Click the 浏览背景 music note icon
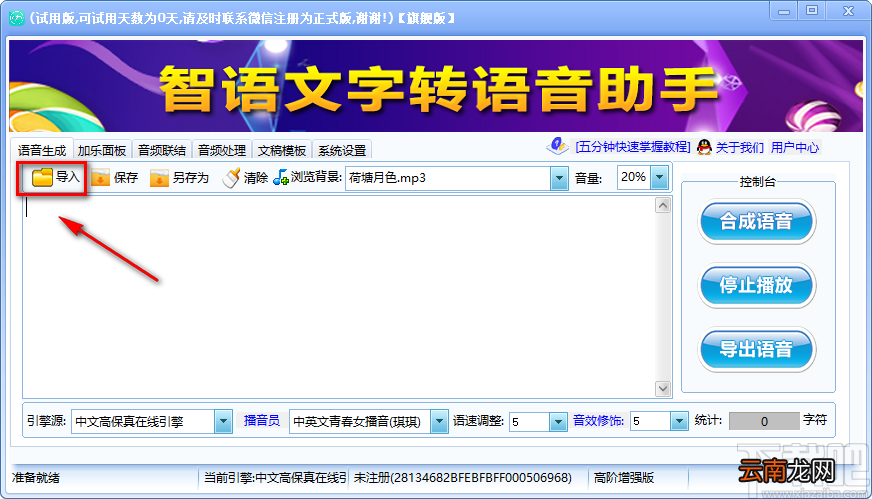Viewport: 872px width, 499px height. pyautogui.click(x=281, y=177)
